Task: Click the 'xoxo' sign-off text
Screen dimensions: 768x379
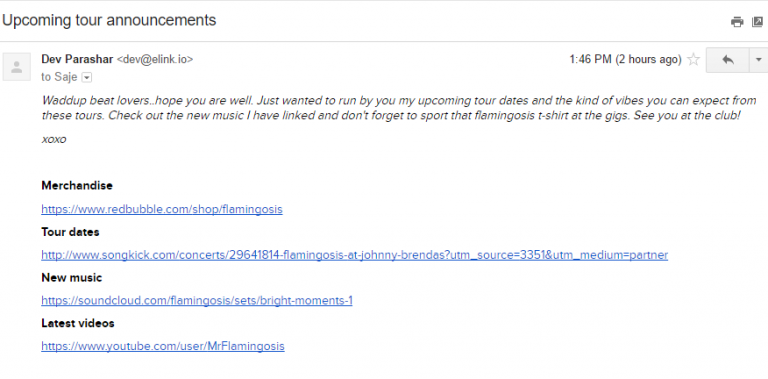Action: (54, 140)
